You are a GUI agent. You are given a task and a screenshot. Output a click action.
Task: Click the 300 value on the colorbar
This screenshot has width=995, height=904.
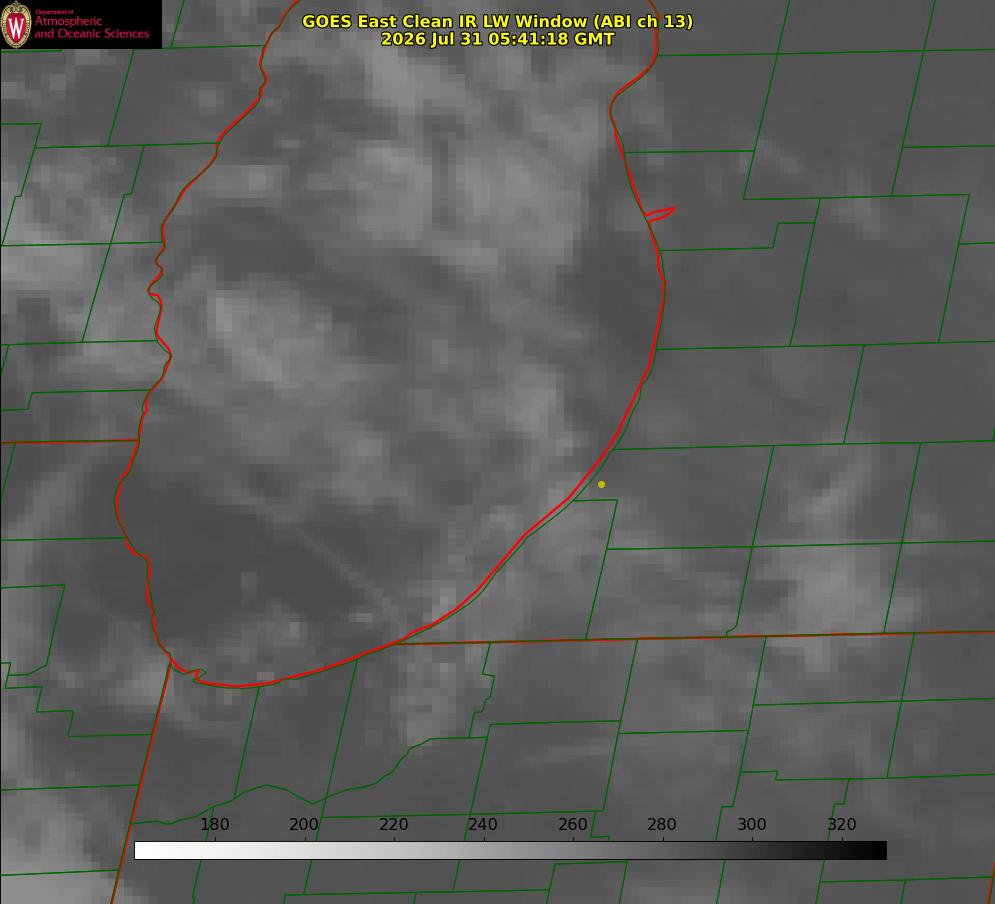pyautogui.click(x=752, y=824)
